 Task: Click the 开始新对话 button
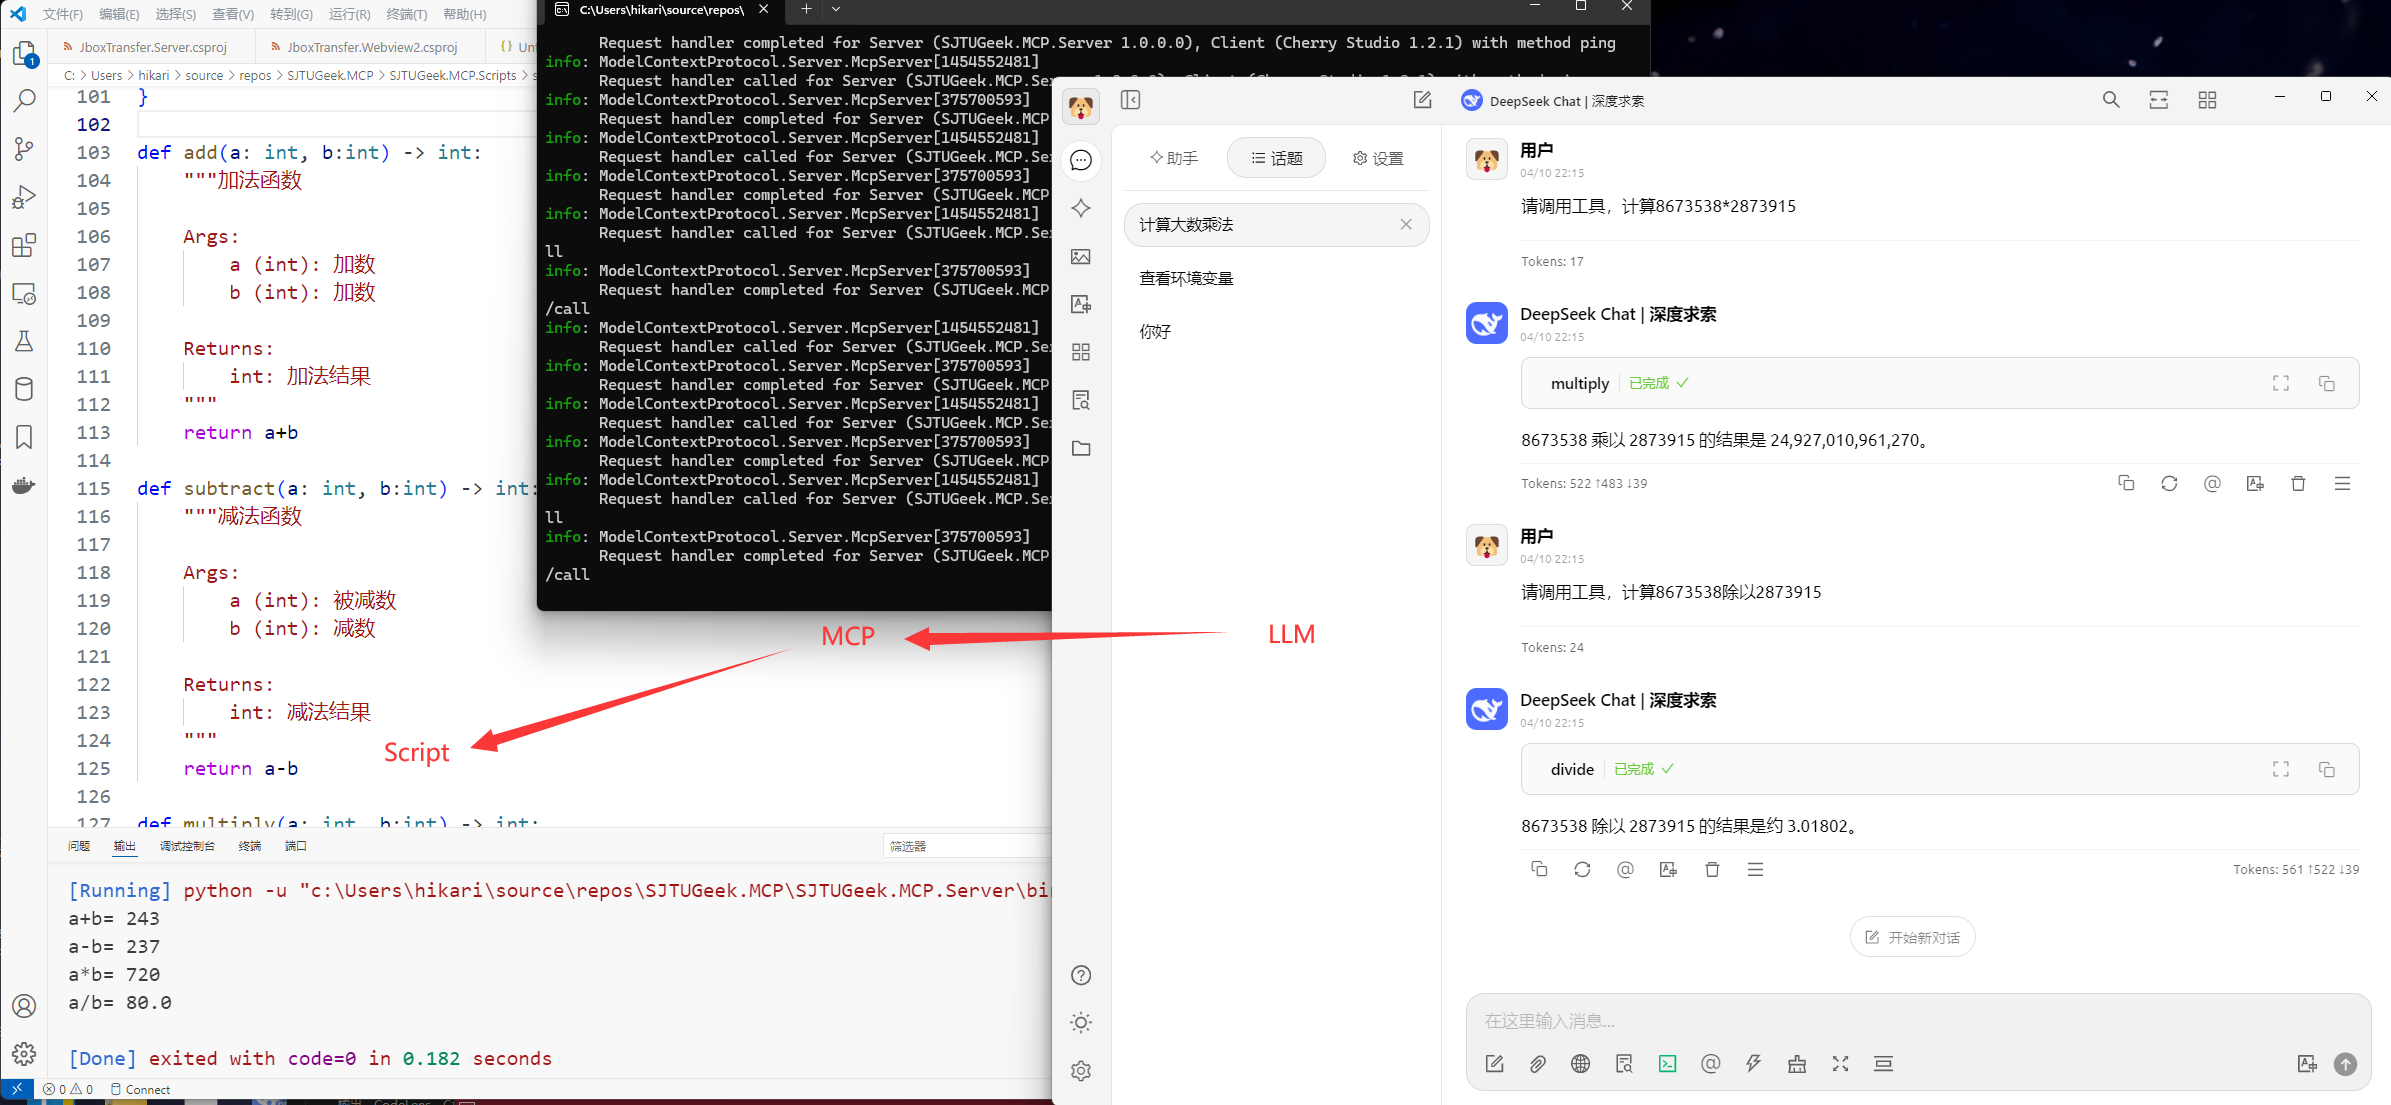[x=1912, y=937]
